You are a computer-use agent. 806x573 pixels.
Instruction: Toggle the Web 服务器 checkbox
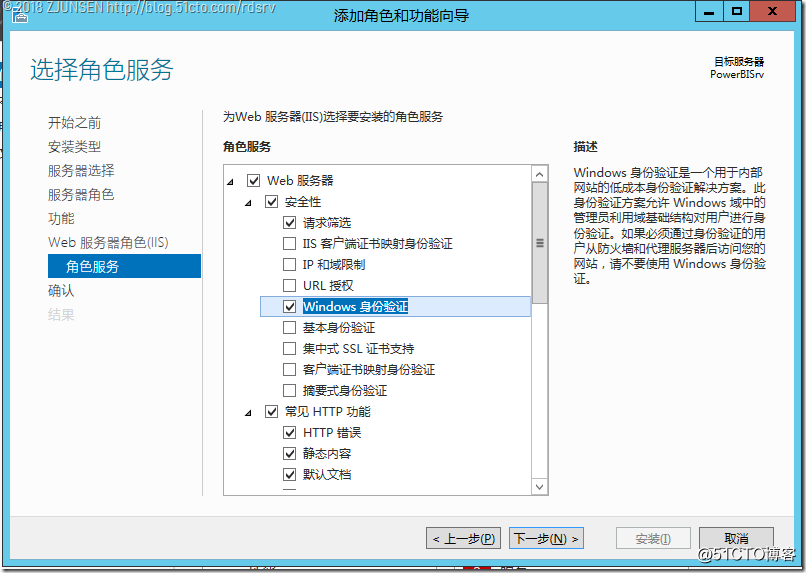(253, 180)
